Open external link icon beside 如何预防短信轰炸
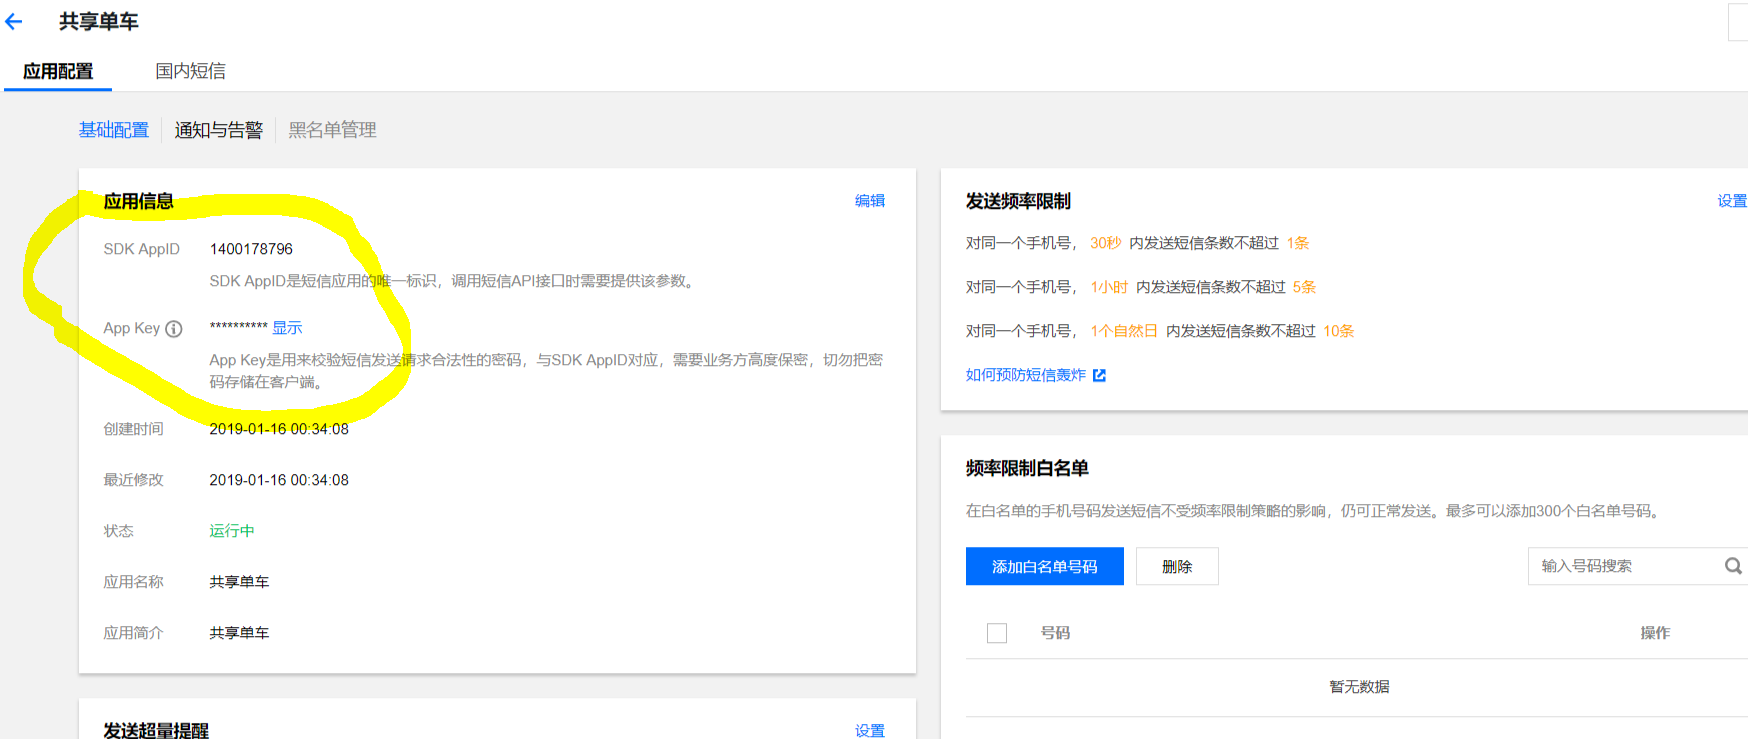1748x739 pixels. 1099,375
